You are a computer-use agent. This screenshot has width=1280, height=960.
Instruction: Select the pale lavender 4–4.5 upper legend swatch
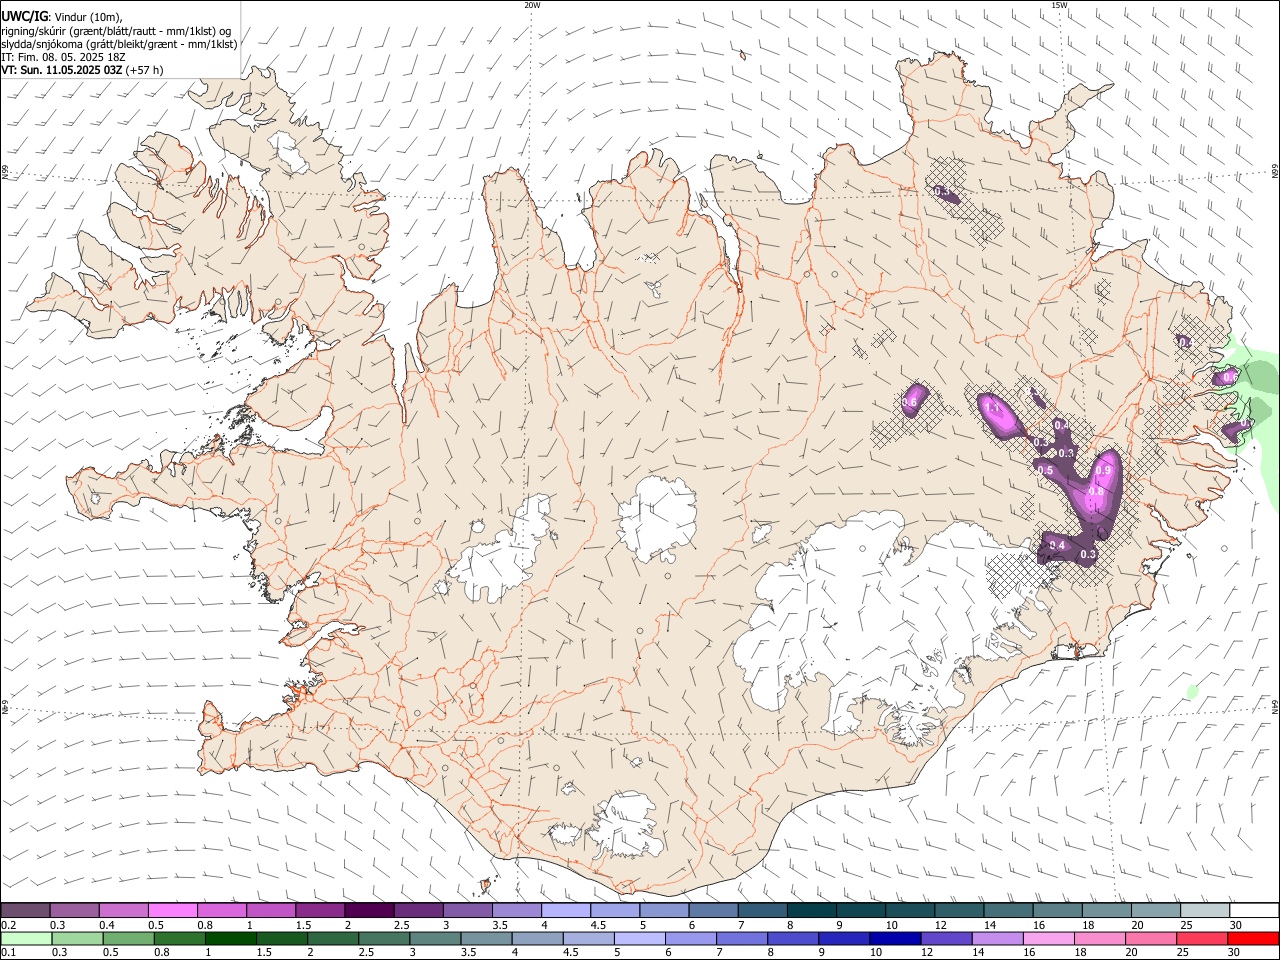pos(566,910)
